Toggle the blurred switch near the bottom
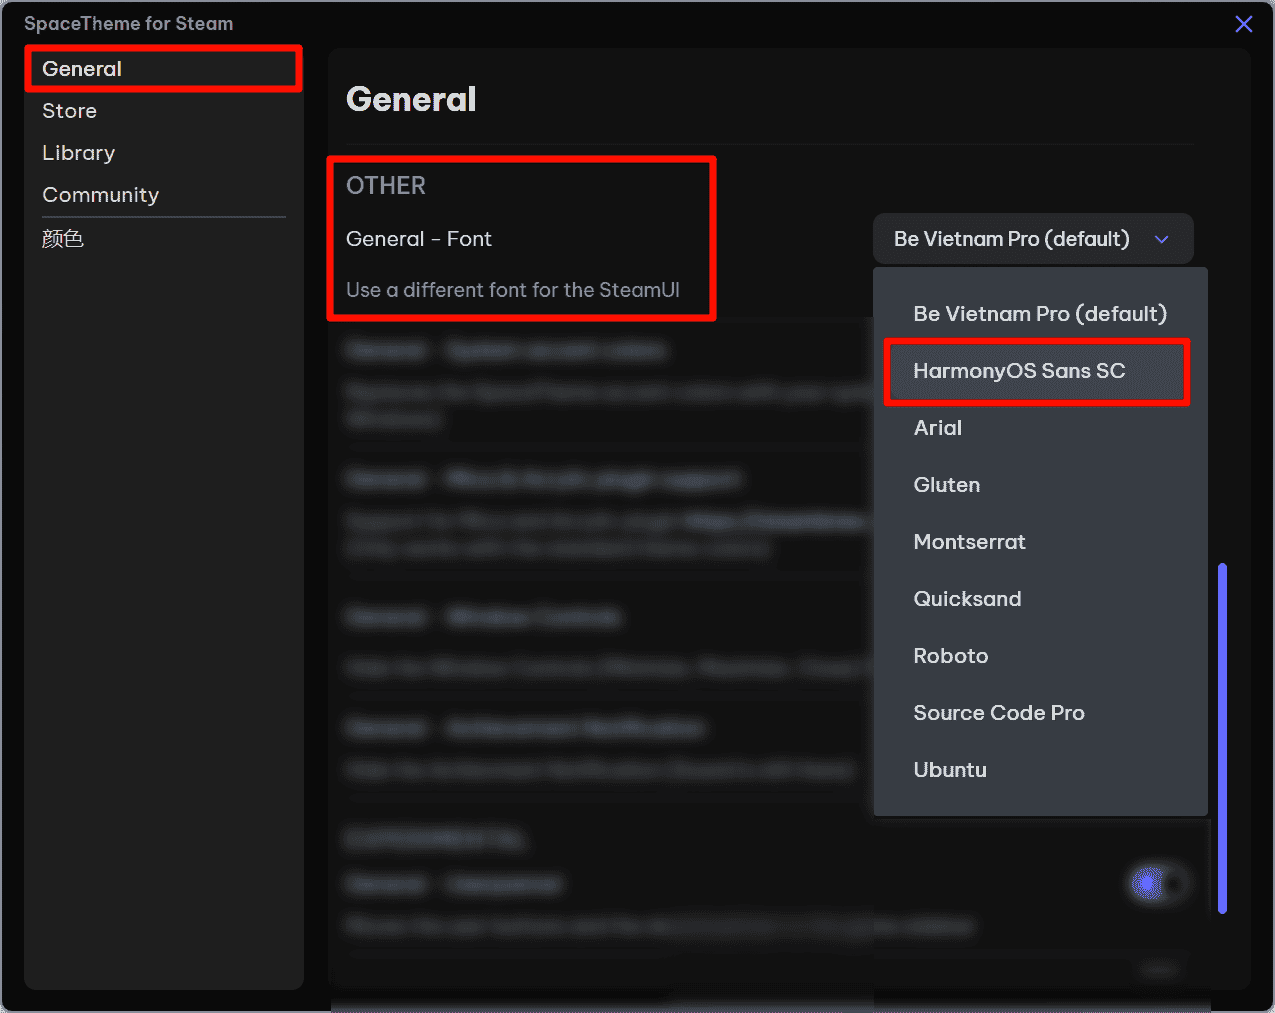The width and height of the screenshot is (1275, 1013). 1157,884
